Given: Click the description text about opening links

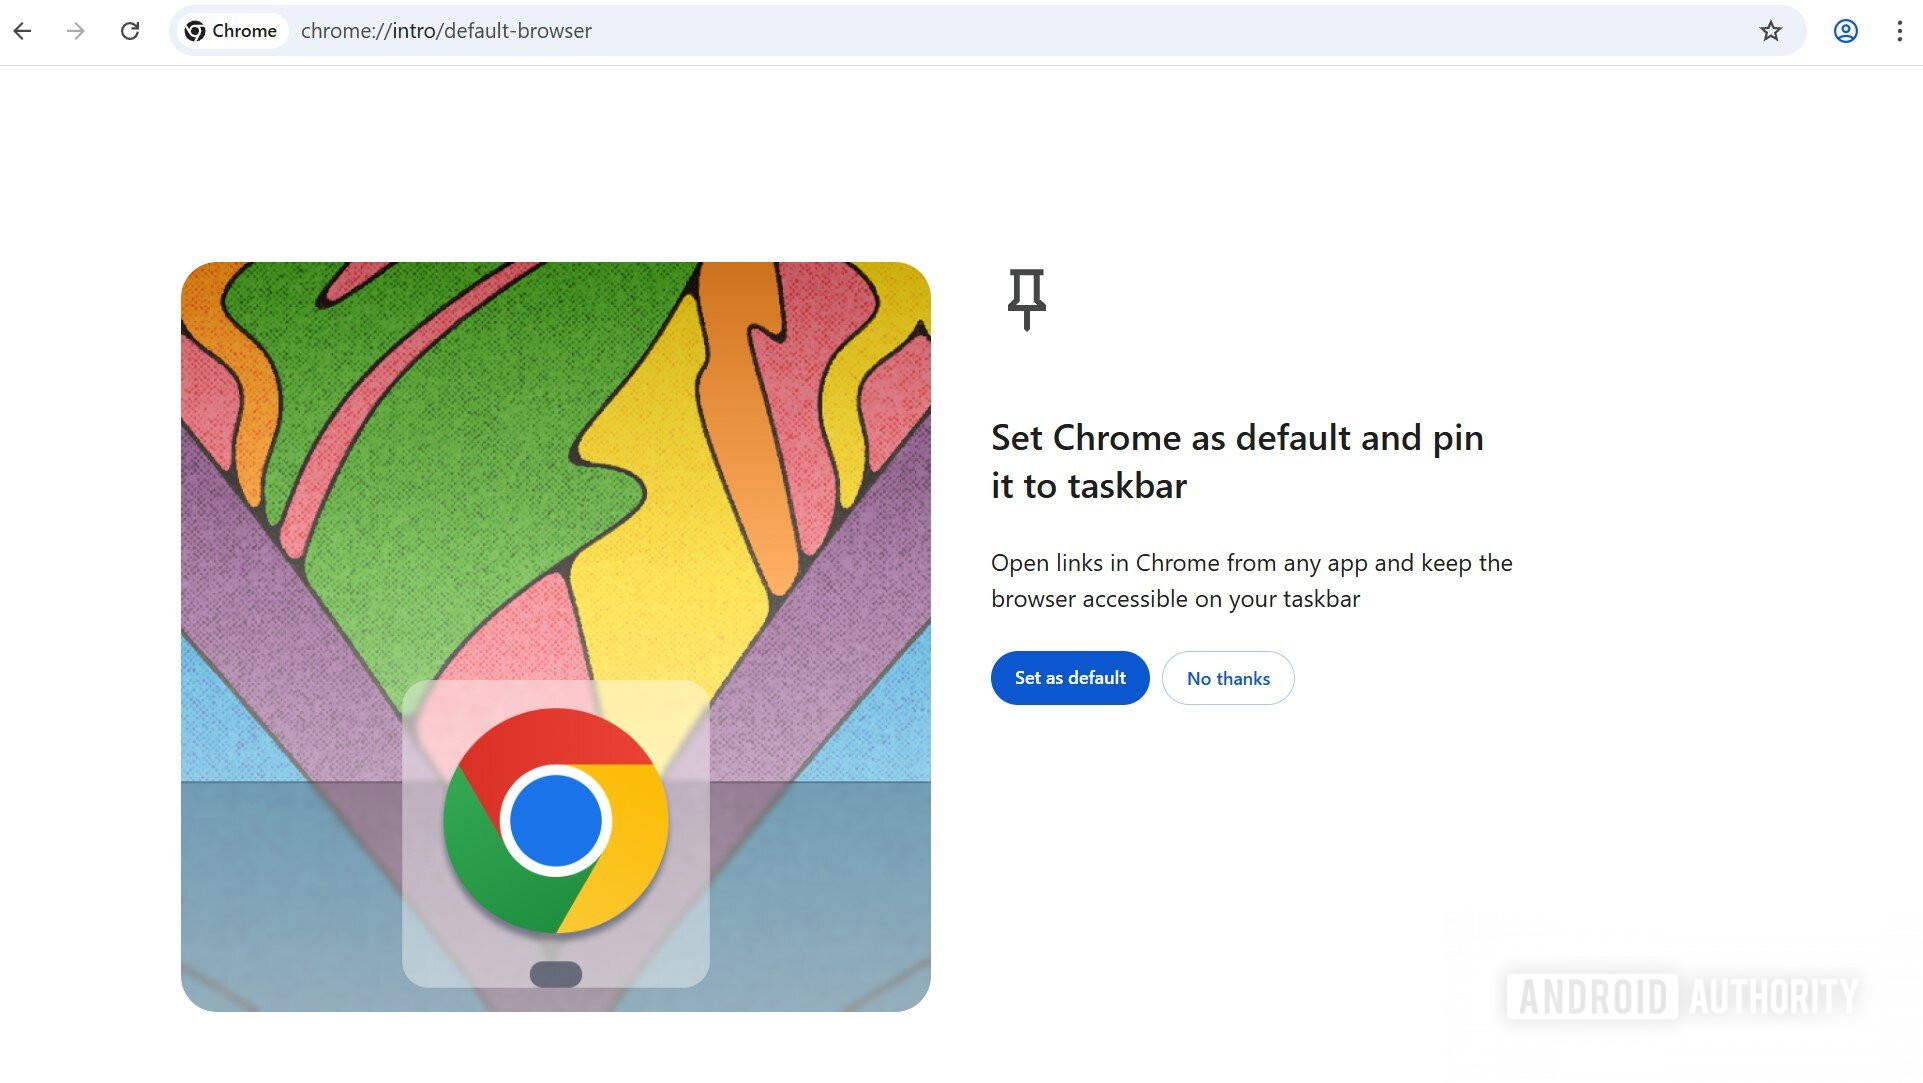Looking at the screenshot, I should pos(1251,580).
